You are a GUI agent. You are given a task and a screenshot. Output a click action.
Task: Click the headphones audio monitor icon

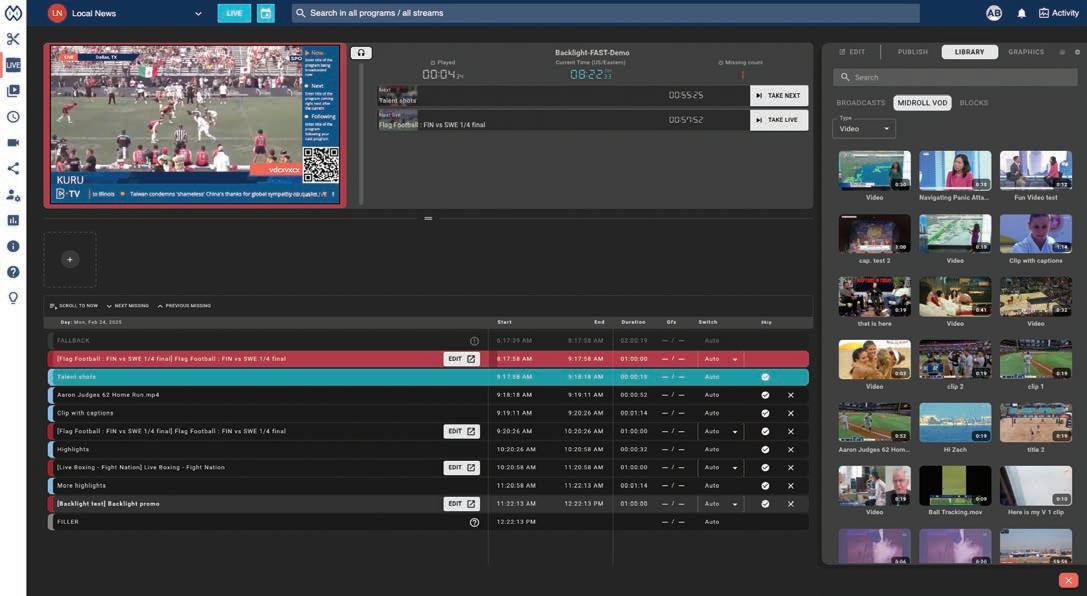[x=361, y=53]
